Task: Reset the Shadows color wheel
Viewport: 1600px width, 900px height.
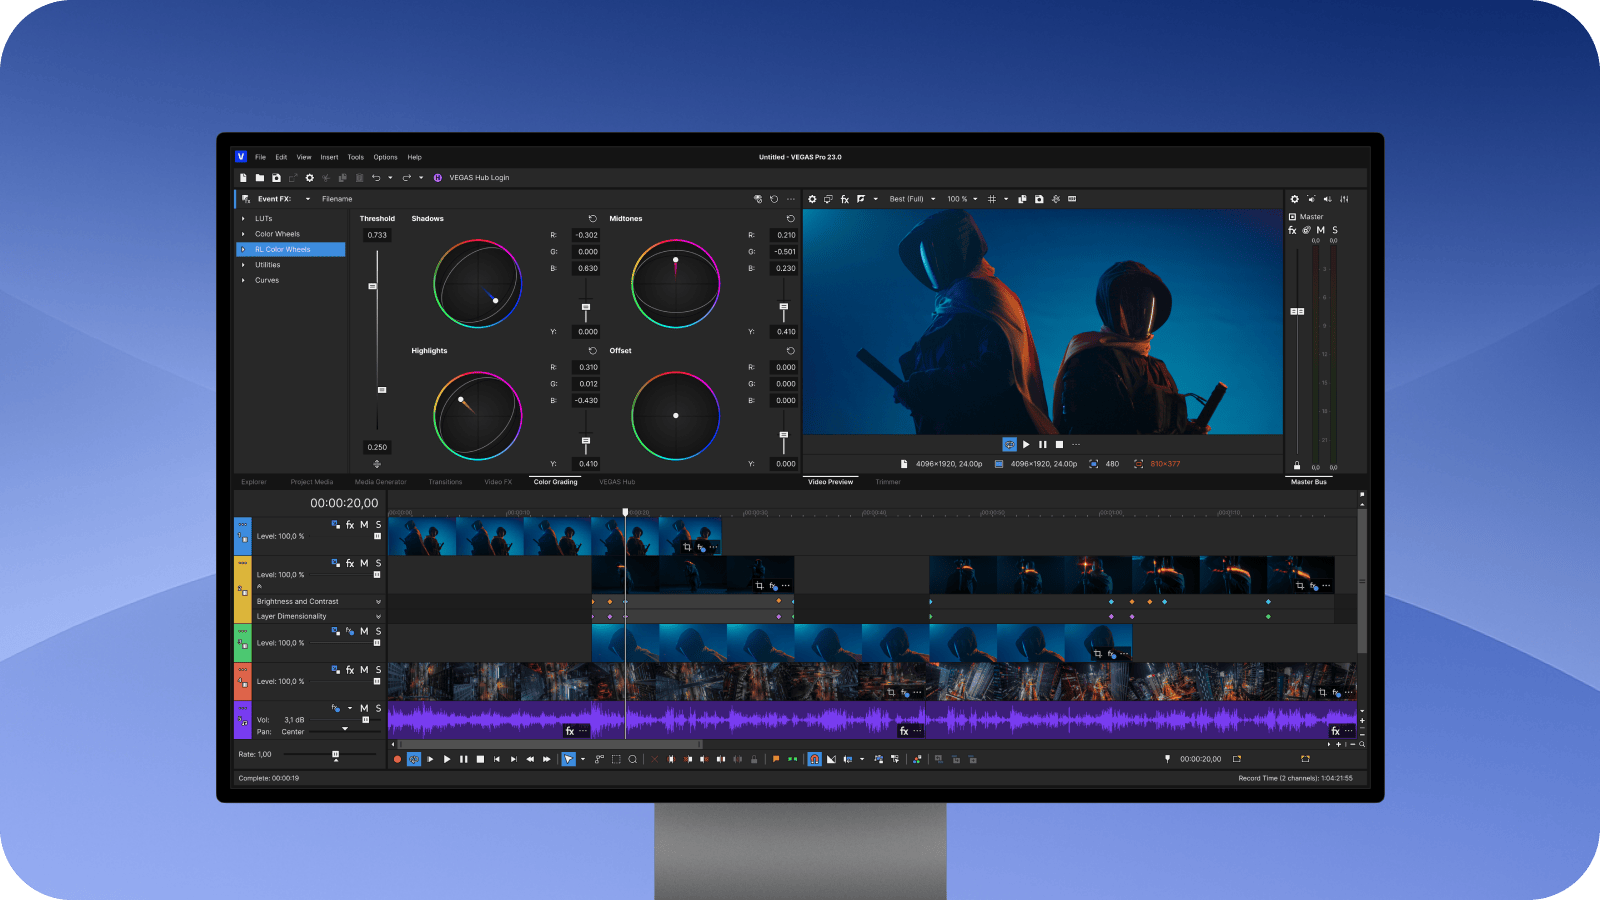Action: pos(592,218)
